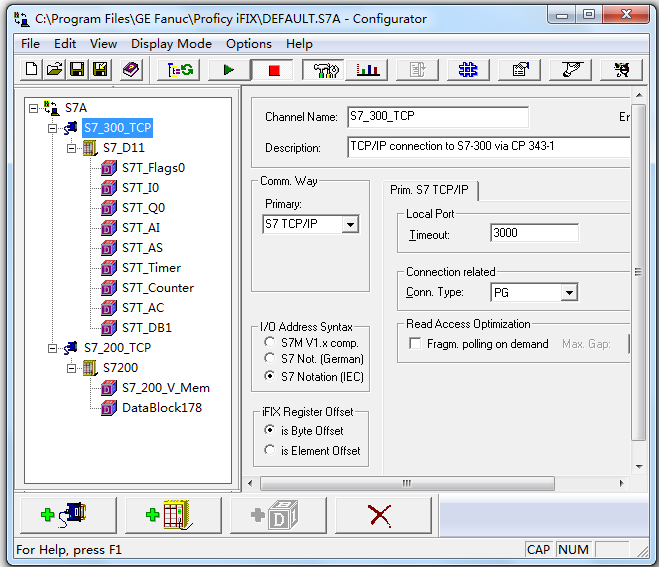Click the tree refresh toolbar icon

click(x=180, y=70)
